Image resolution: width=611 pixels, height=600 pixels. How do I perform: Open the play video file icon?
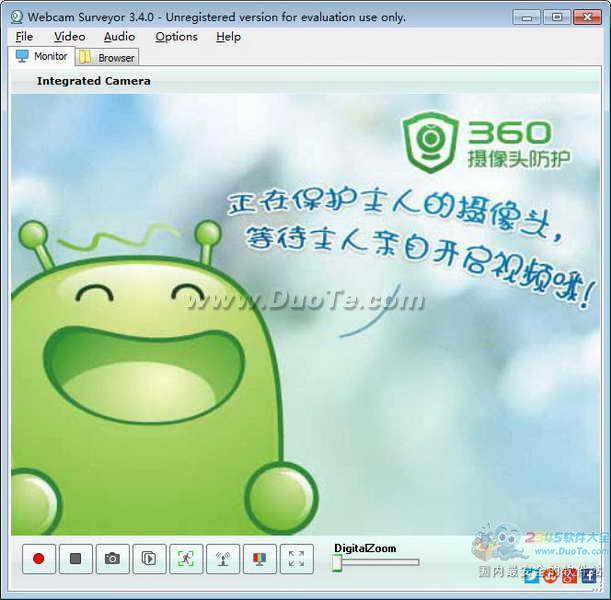[x=149, y=559]
